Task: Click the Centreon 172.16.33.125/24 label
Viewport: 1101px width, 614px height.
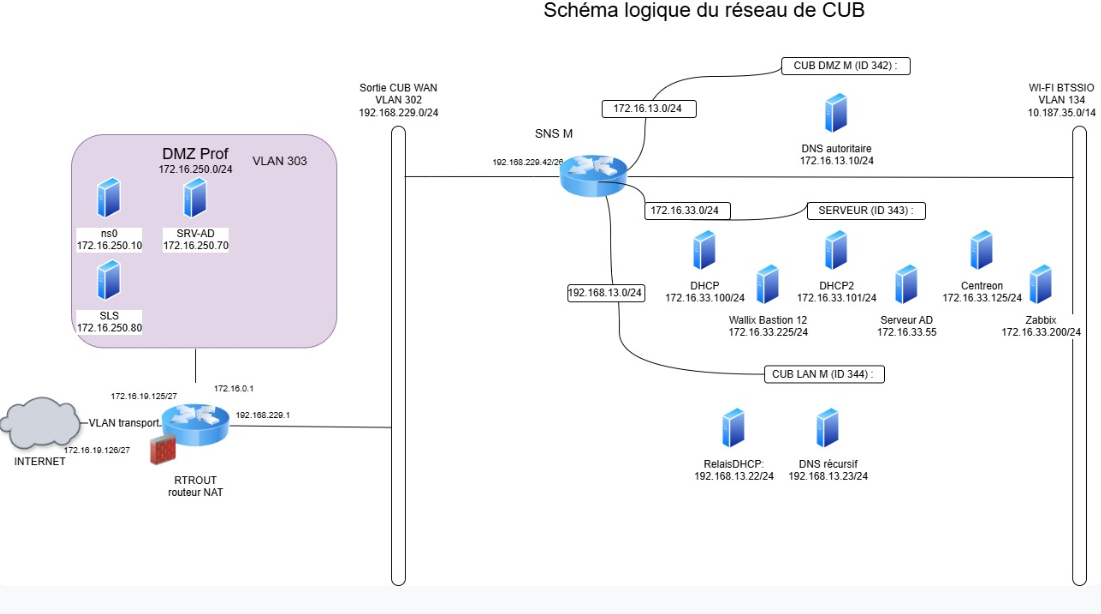Action: 982,292
